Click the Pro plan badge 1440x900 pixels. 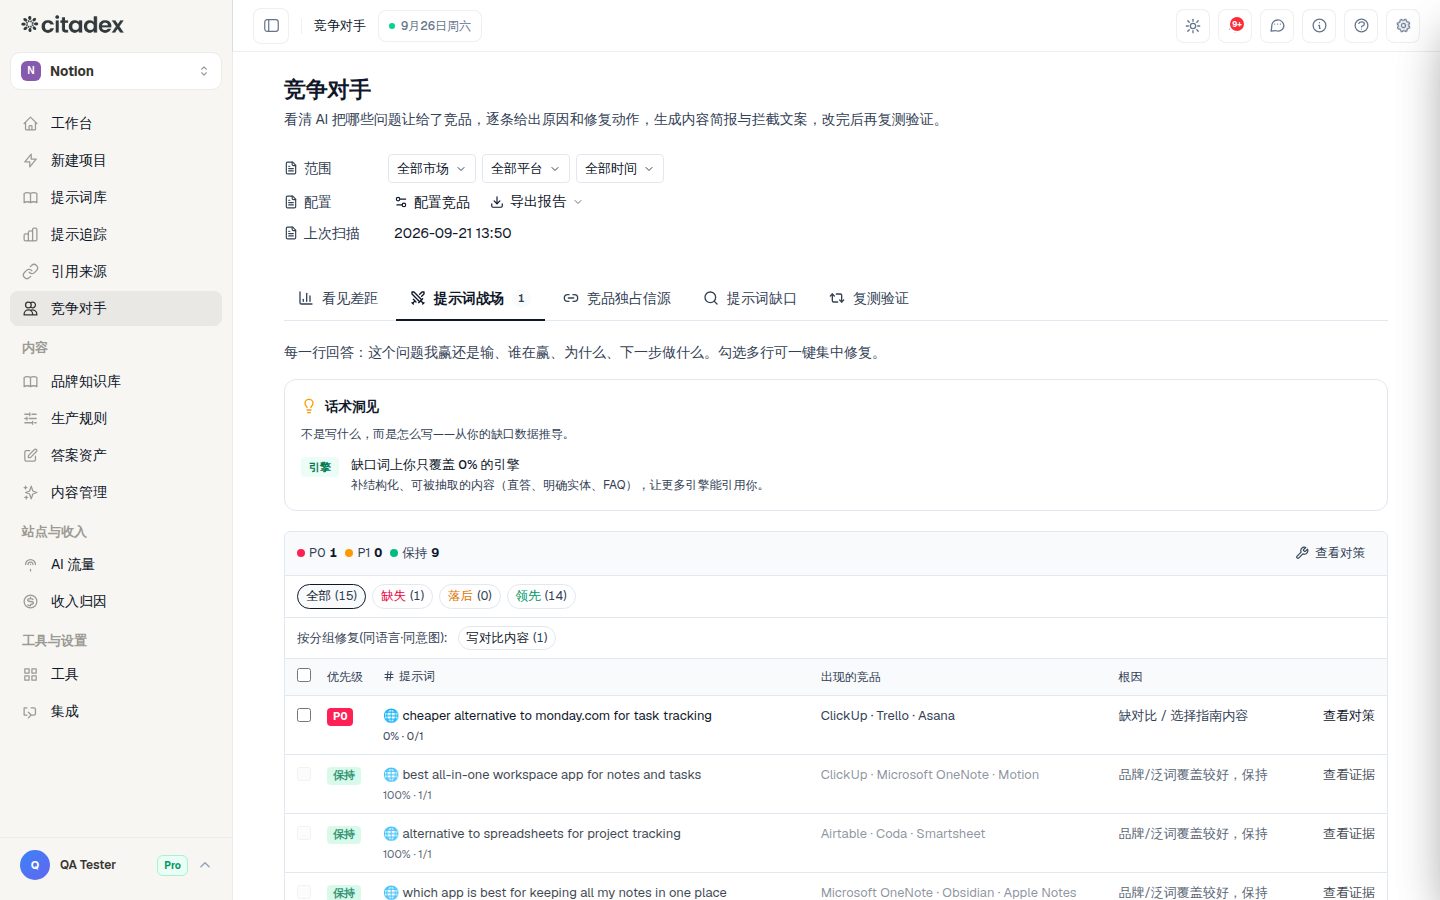tap(172, 865)
